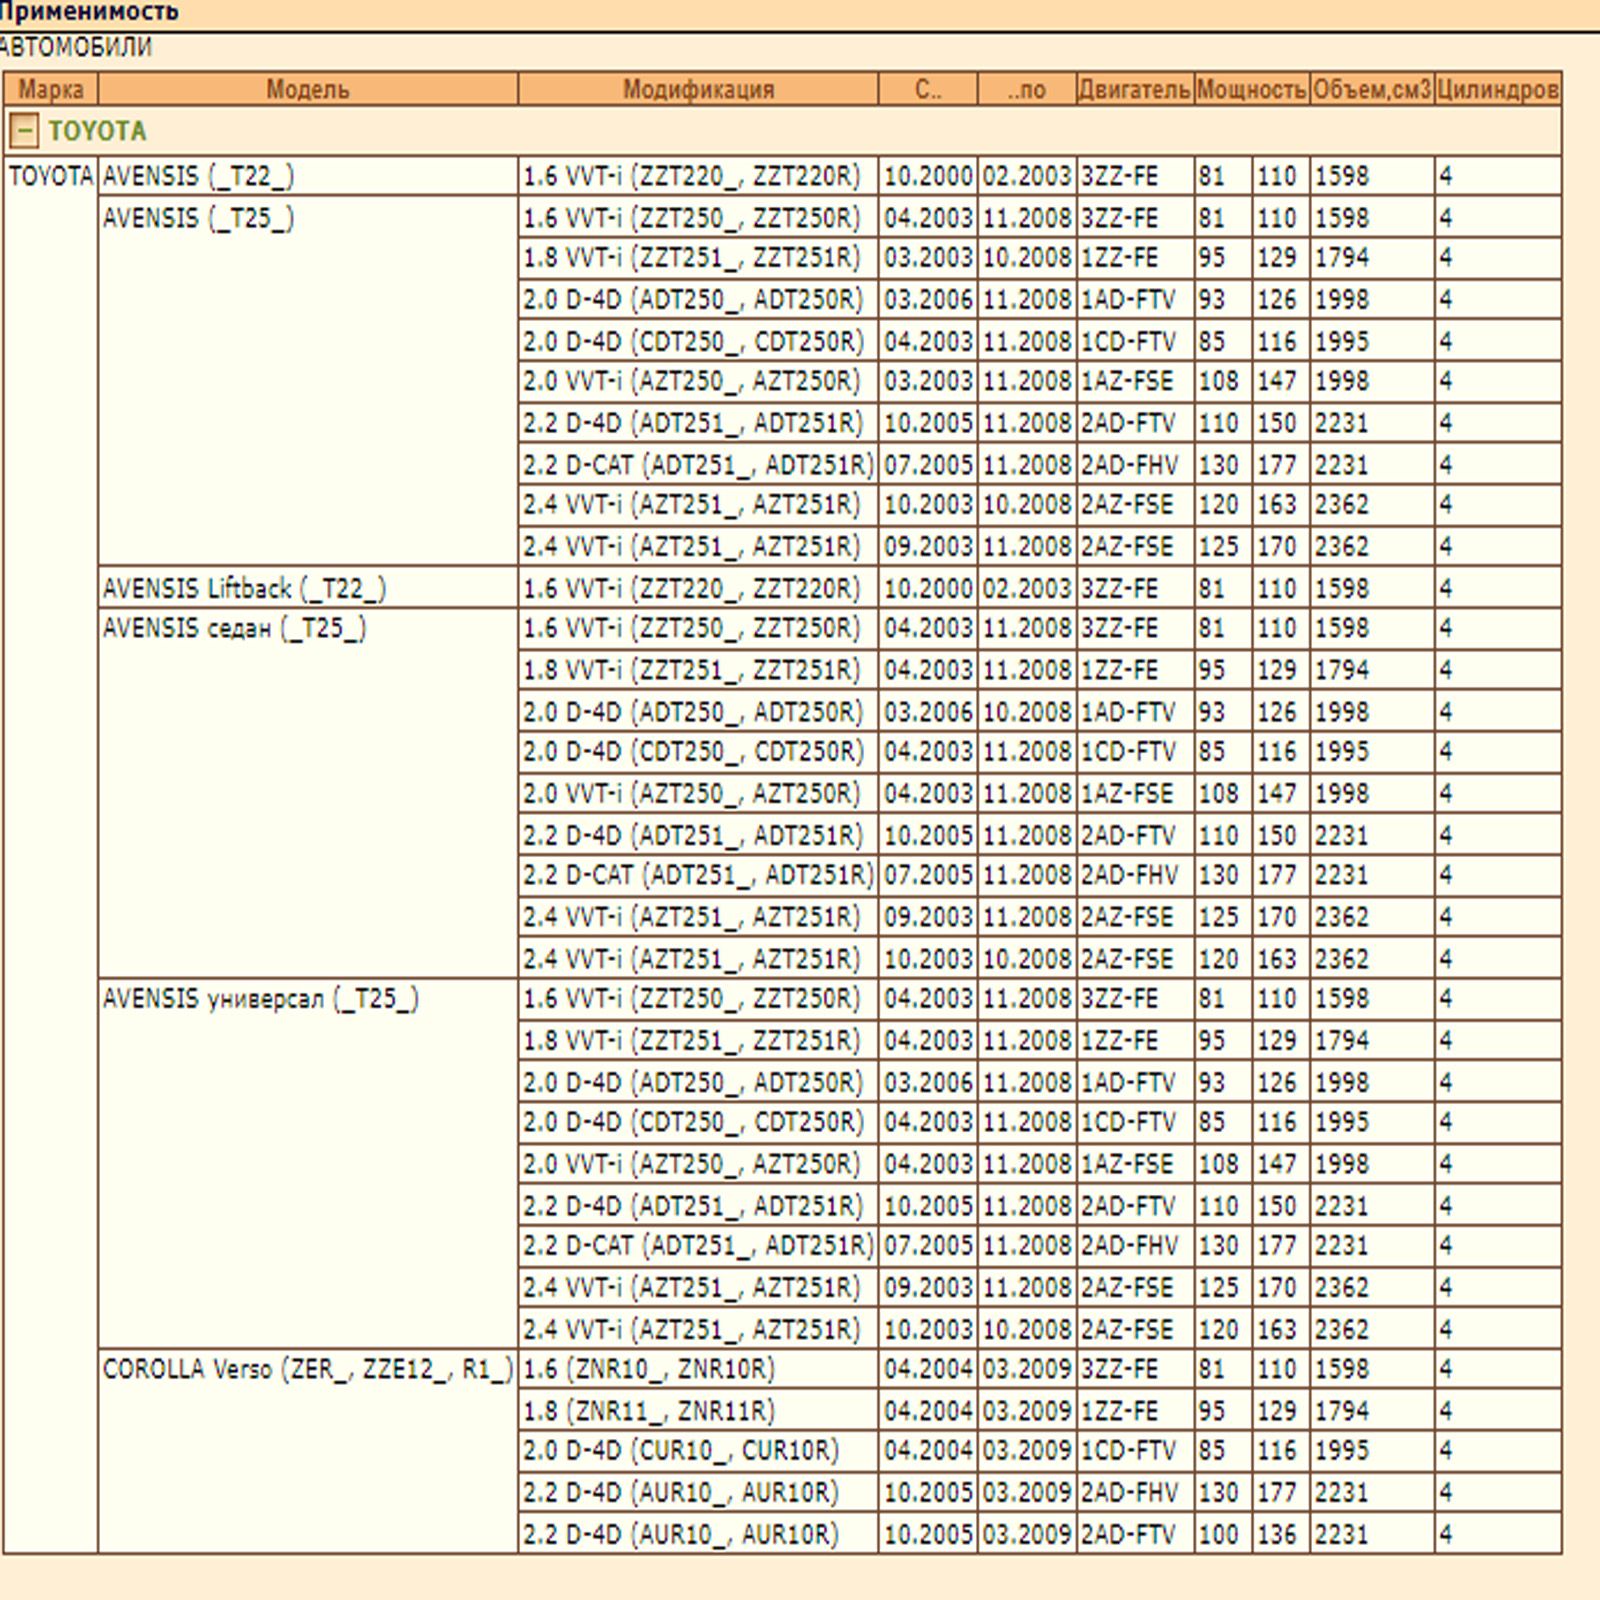
Task: Select the AVENSIS (_T22_) model cell
Action: (198, 176)
